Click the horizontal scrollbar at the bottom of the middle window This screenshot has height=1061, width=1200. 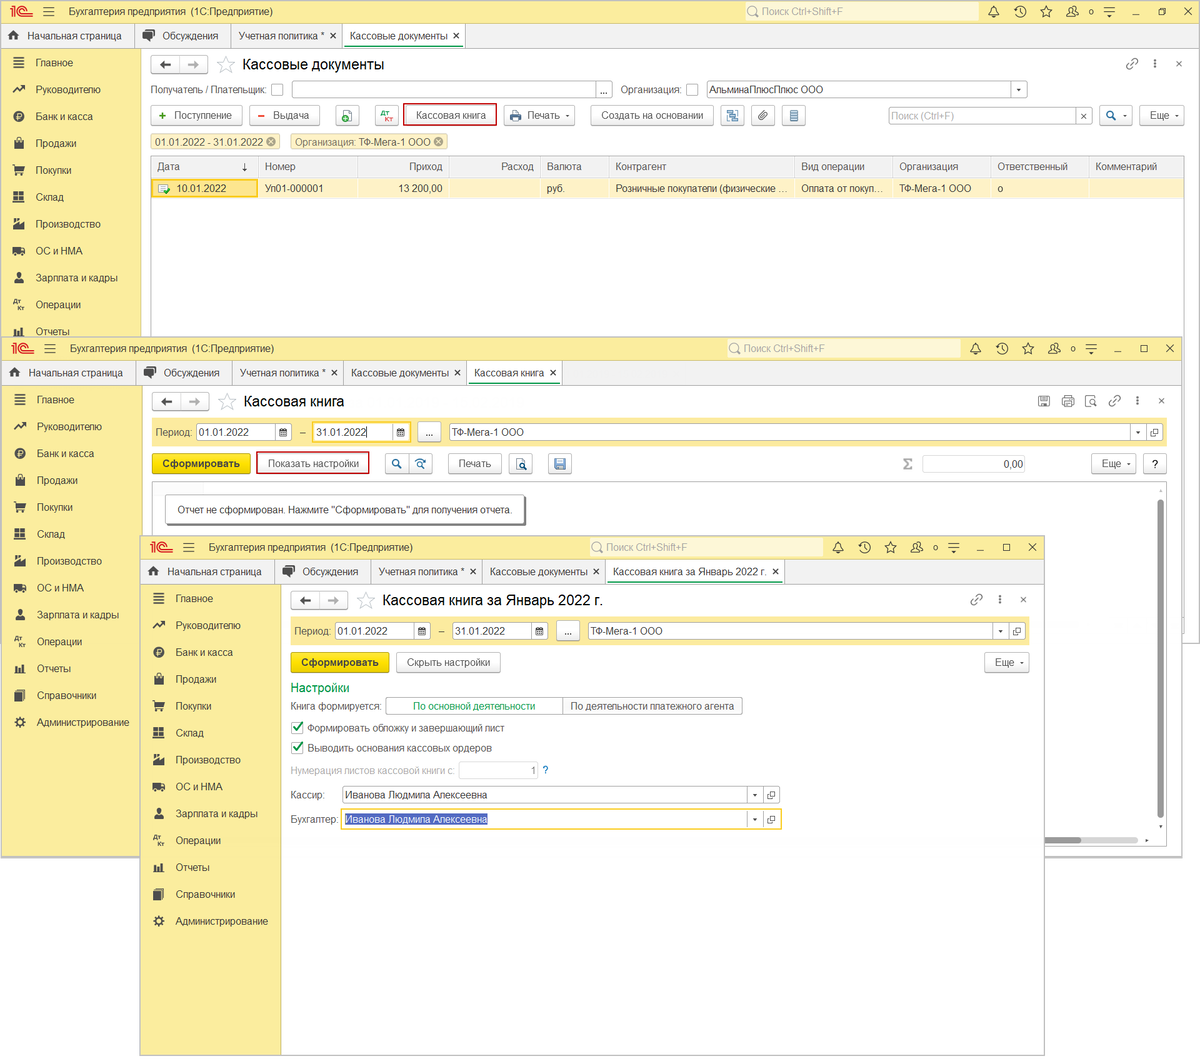(1090, 840)
